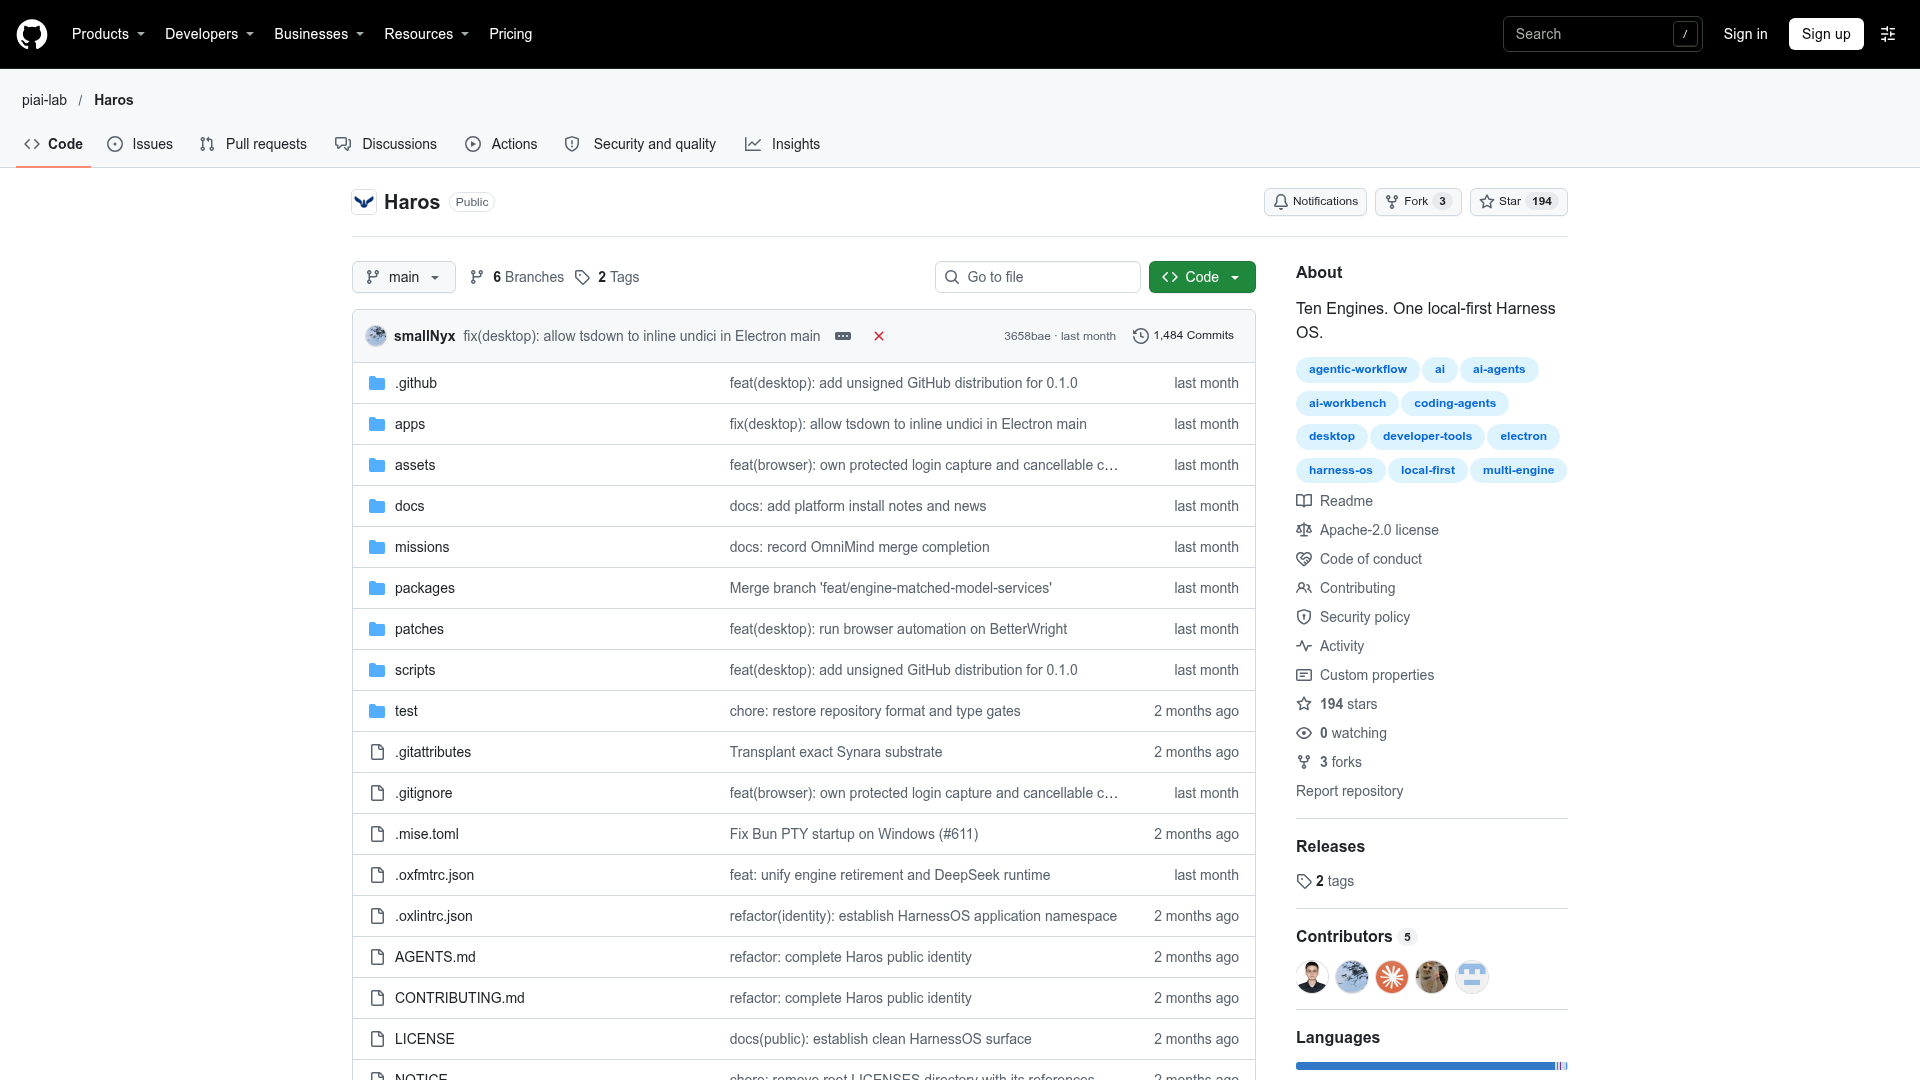The image size is (1920, 1080).
Task: Open the patches folder icon
Action: pos(377,629)
